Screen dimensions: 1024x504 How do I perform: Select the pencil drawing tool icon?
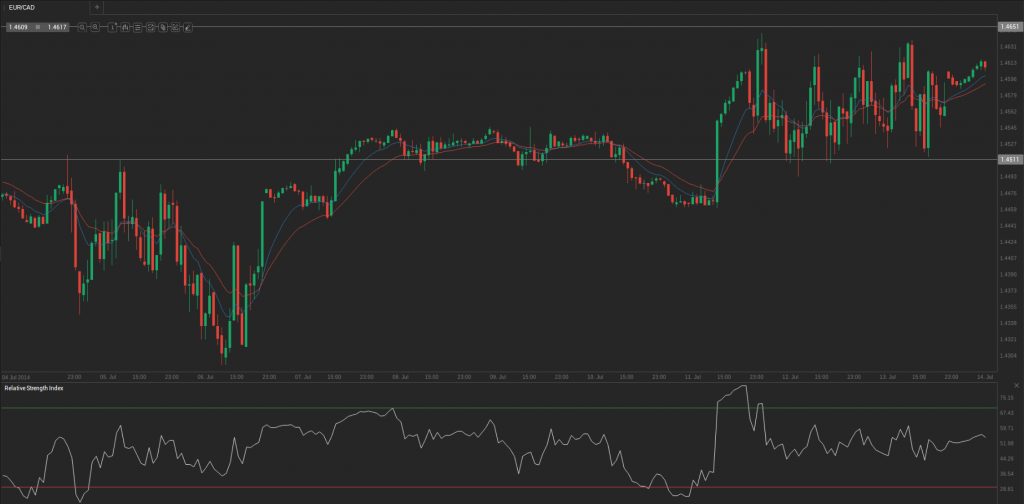tap(187, 27)
